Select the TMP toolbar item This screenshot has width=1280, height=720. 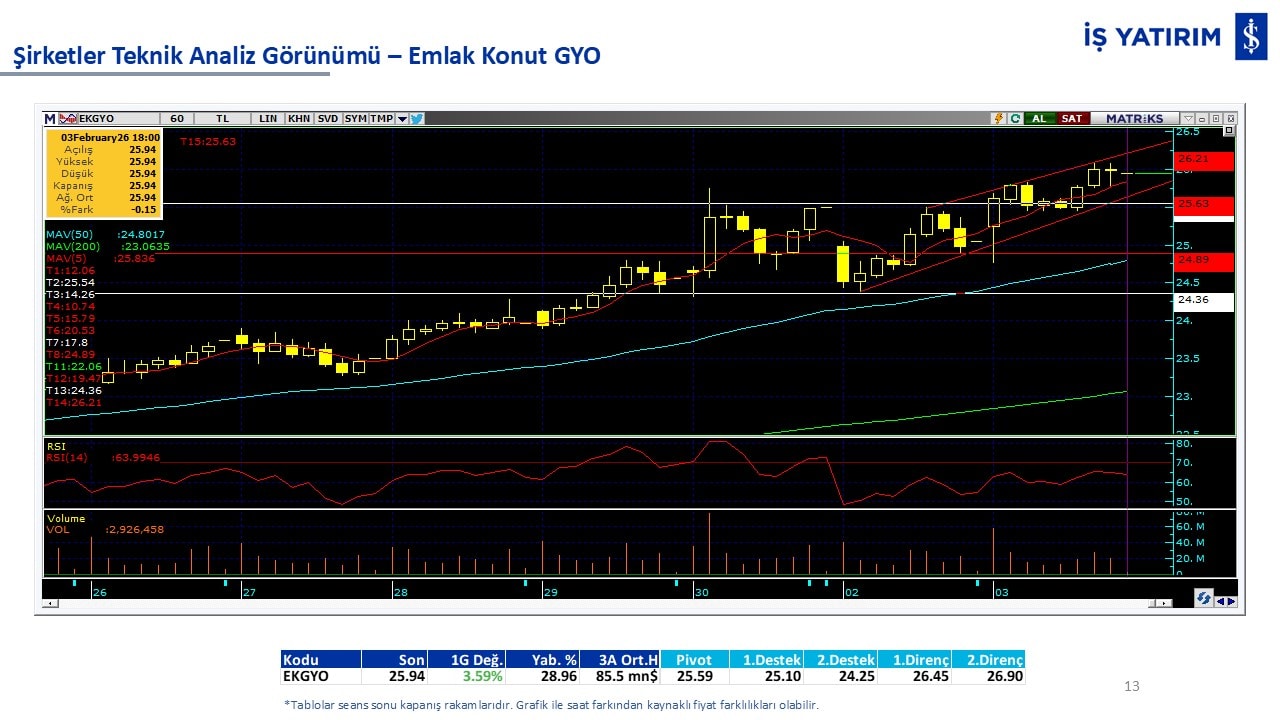pos(381,118)
